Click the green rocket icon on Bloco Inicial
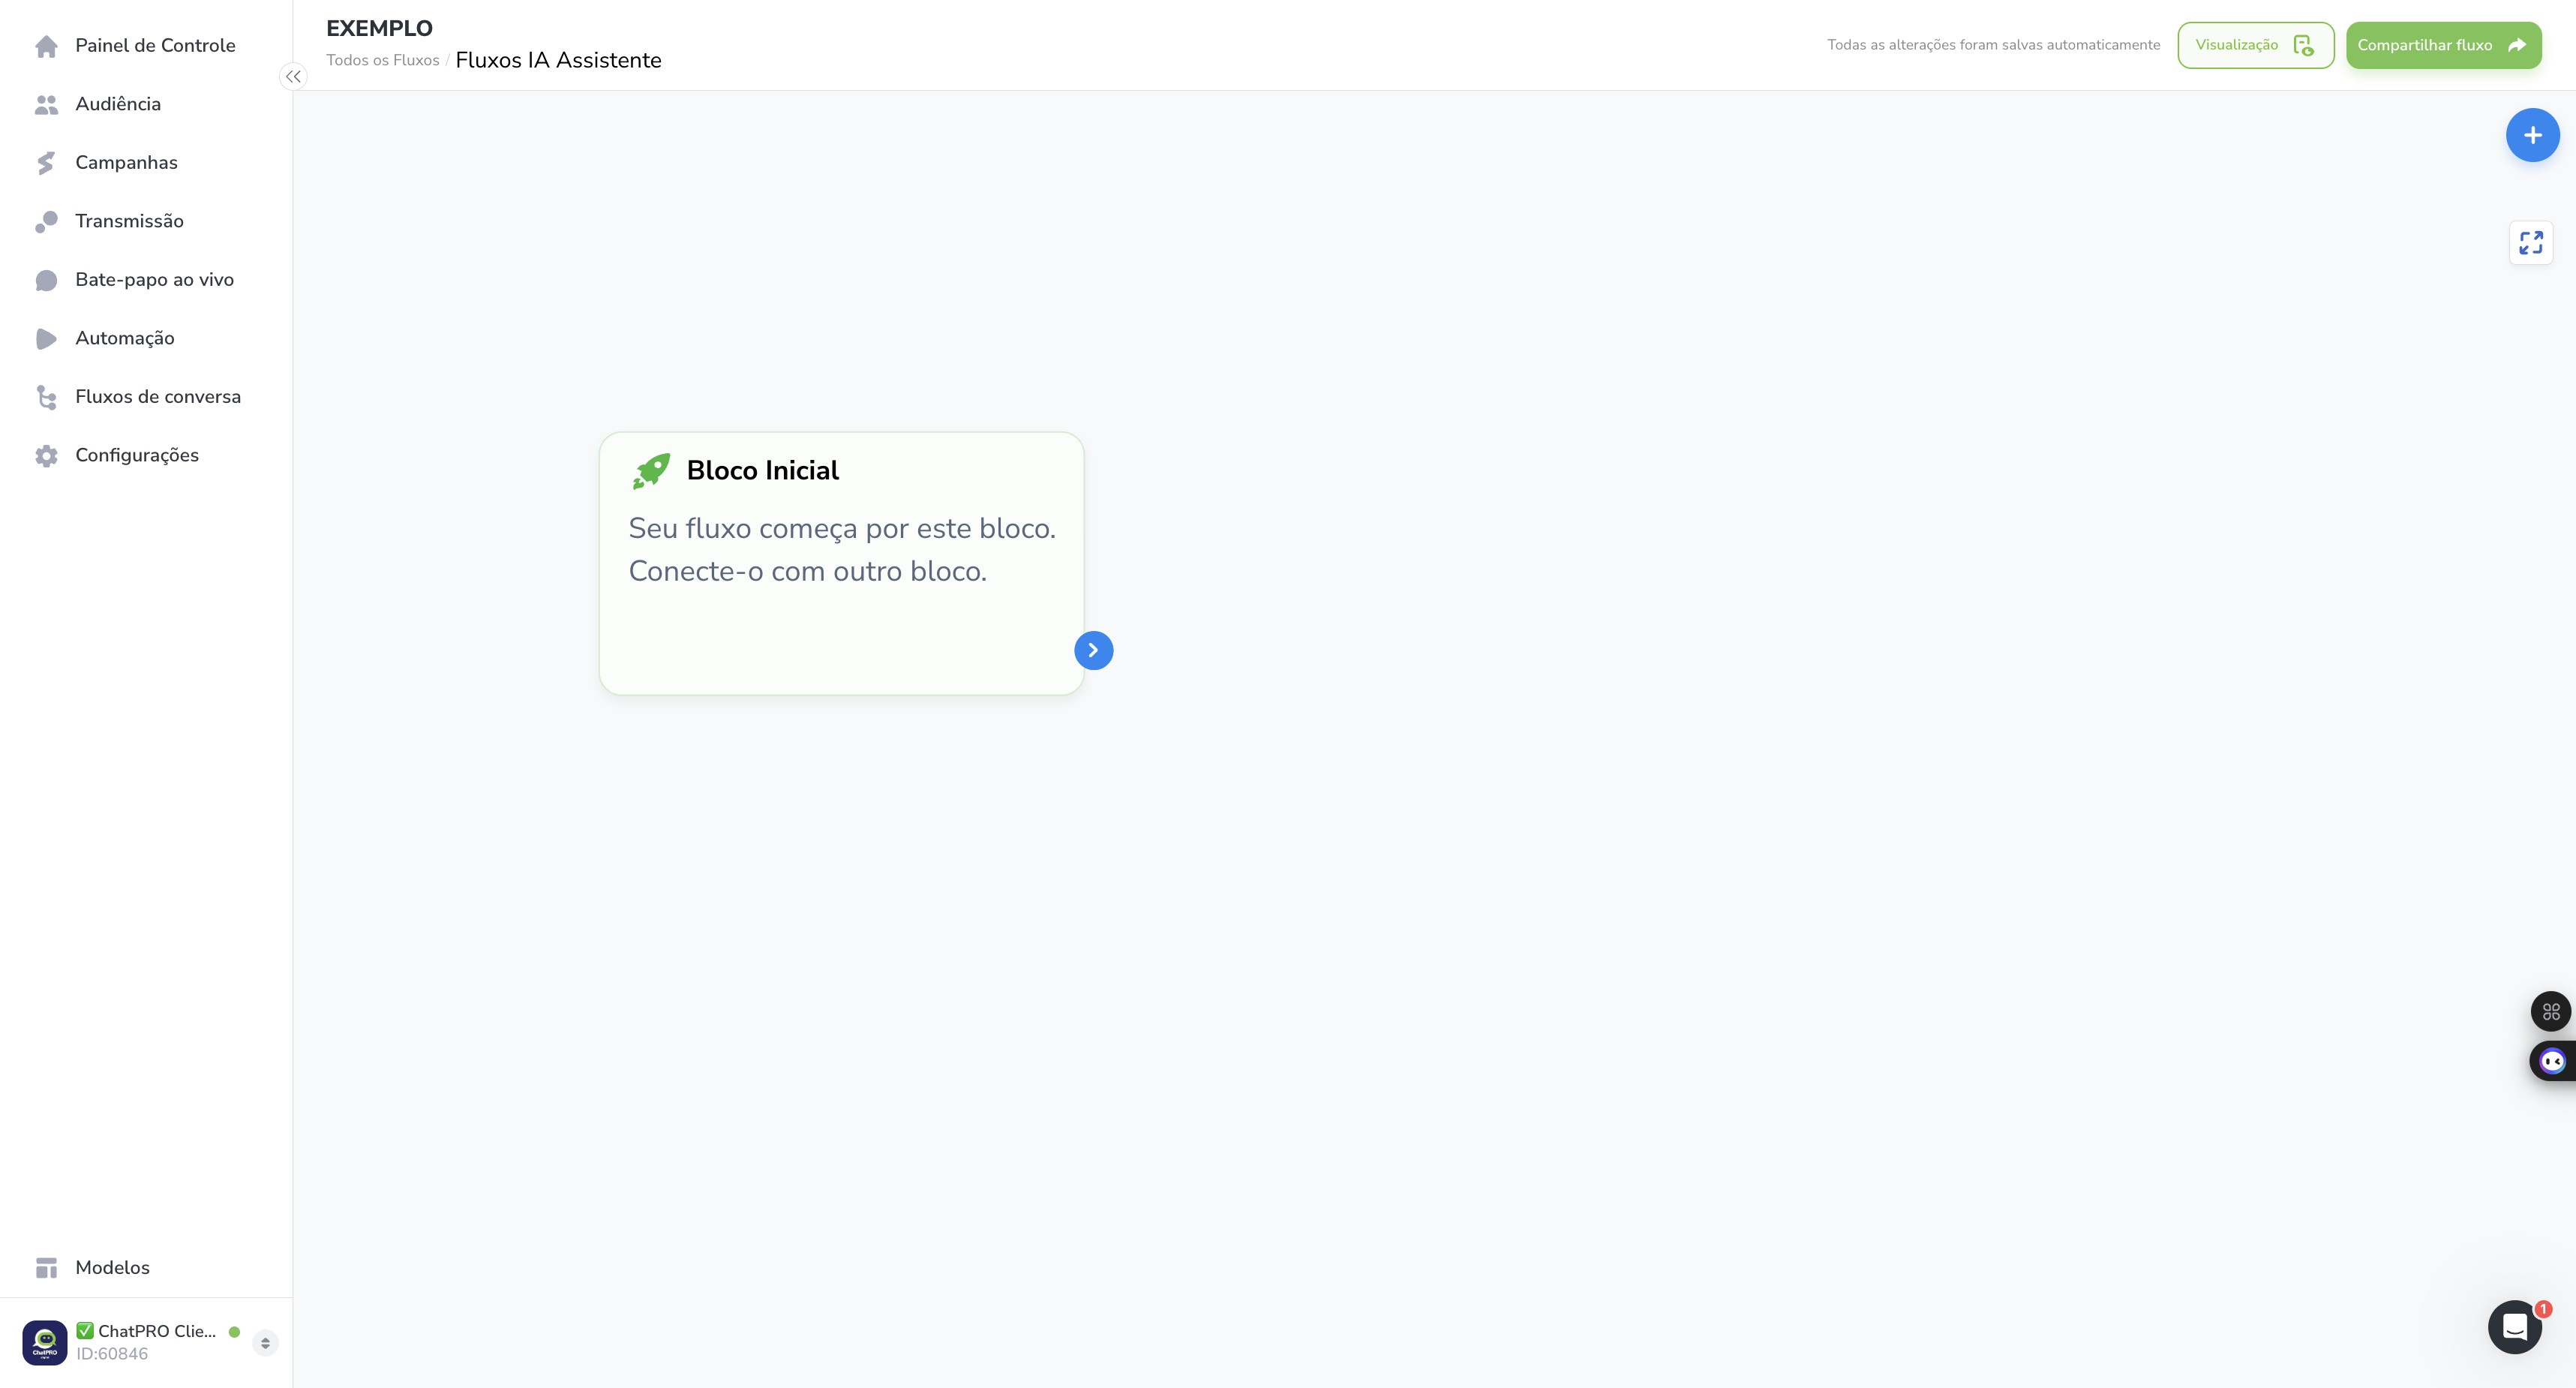 coord(651,471)
